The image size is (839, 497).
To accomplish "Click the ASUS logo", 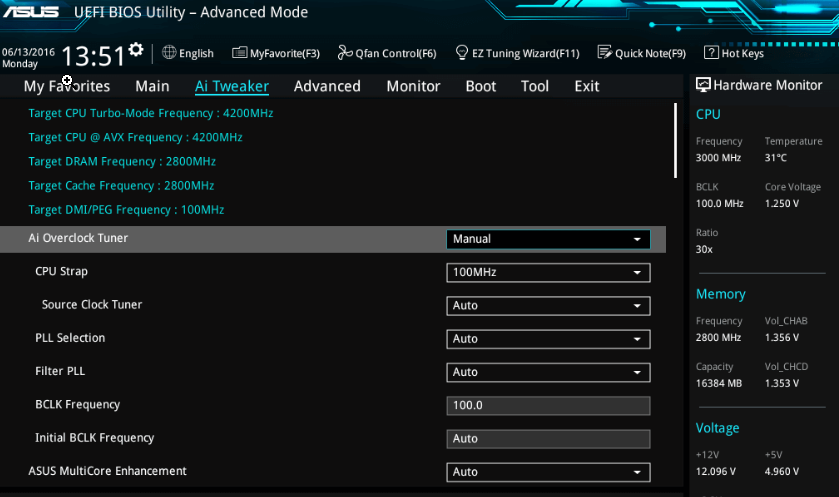I will (31, 11).
